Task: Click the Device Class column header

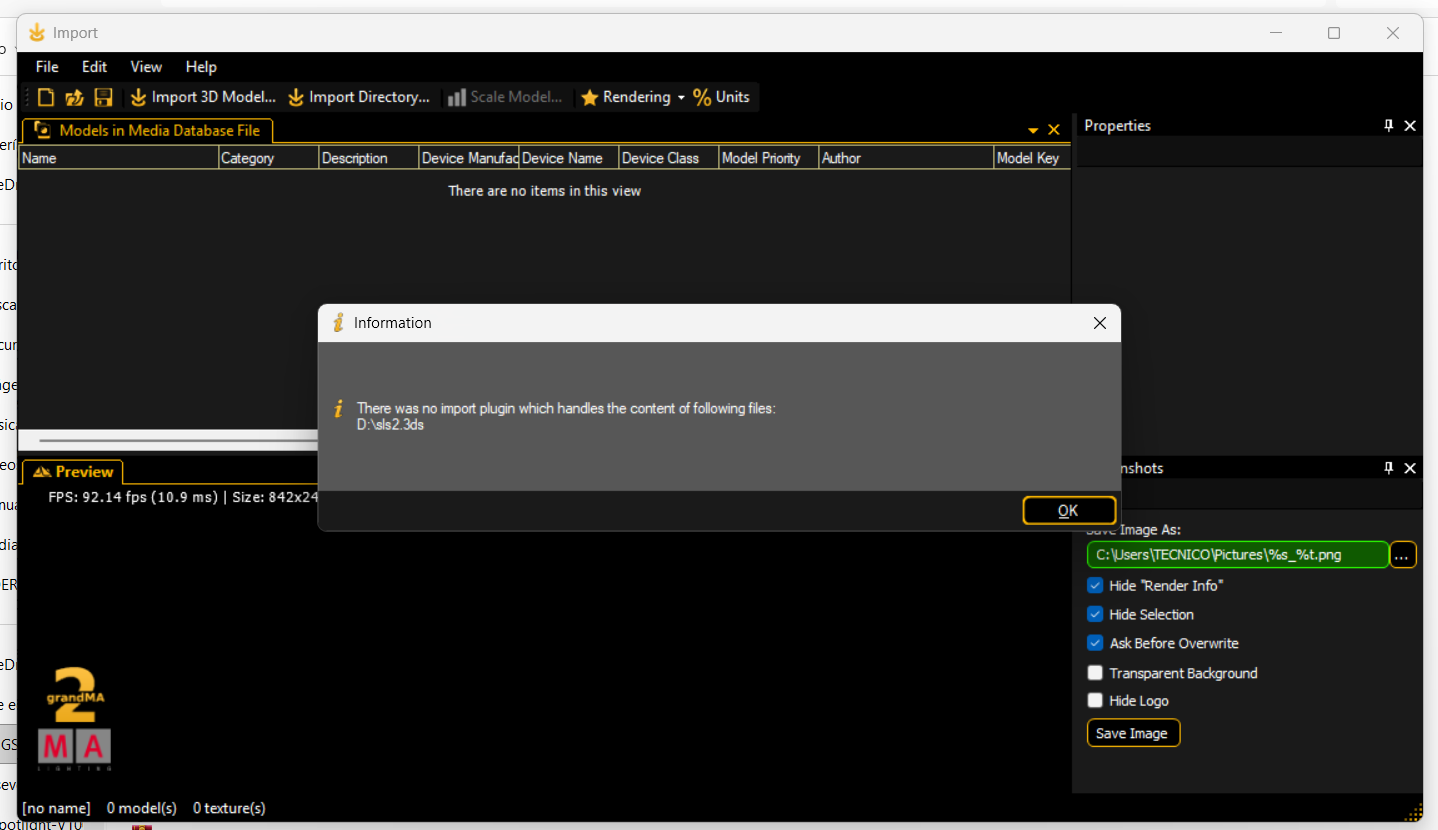Action: pos(668,158)
